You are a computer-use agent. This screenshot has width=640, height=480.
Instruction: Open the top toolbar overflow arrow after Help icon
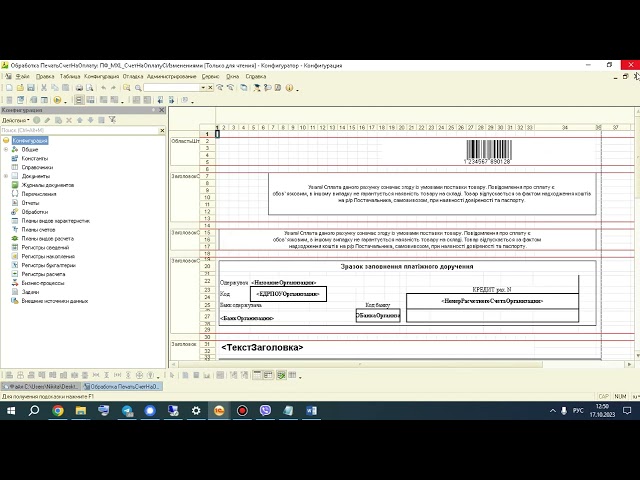coord(297,89)
